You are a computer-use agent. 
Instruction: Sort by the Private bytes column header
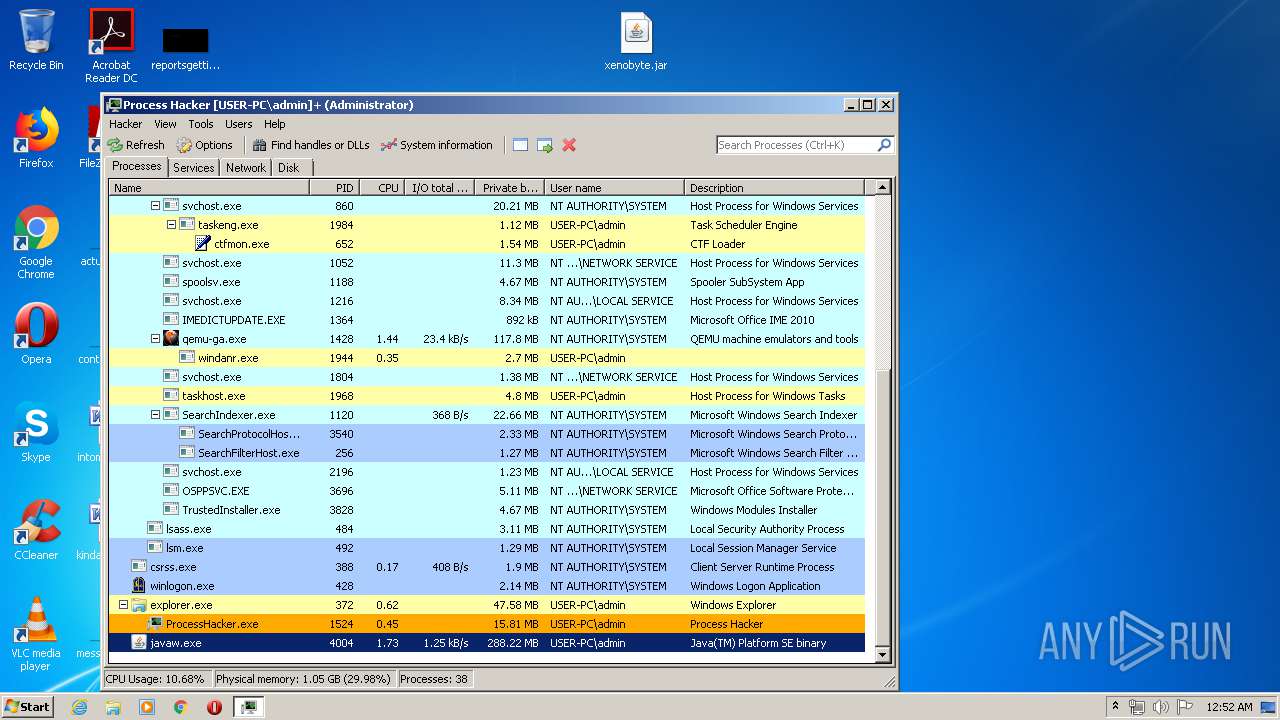(x=509, y=188)
